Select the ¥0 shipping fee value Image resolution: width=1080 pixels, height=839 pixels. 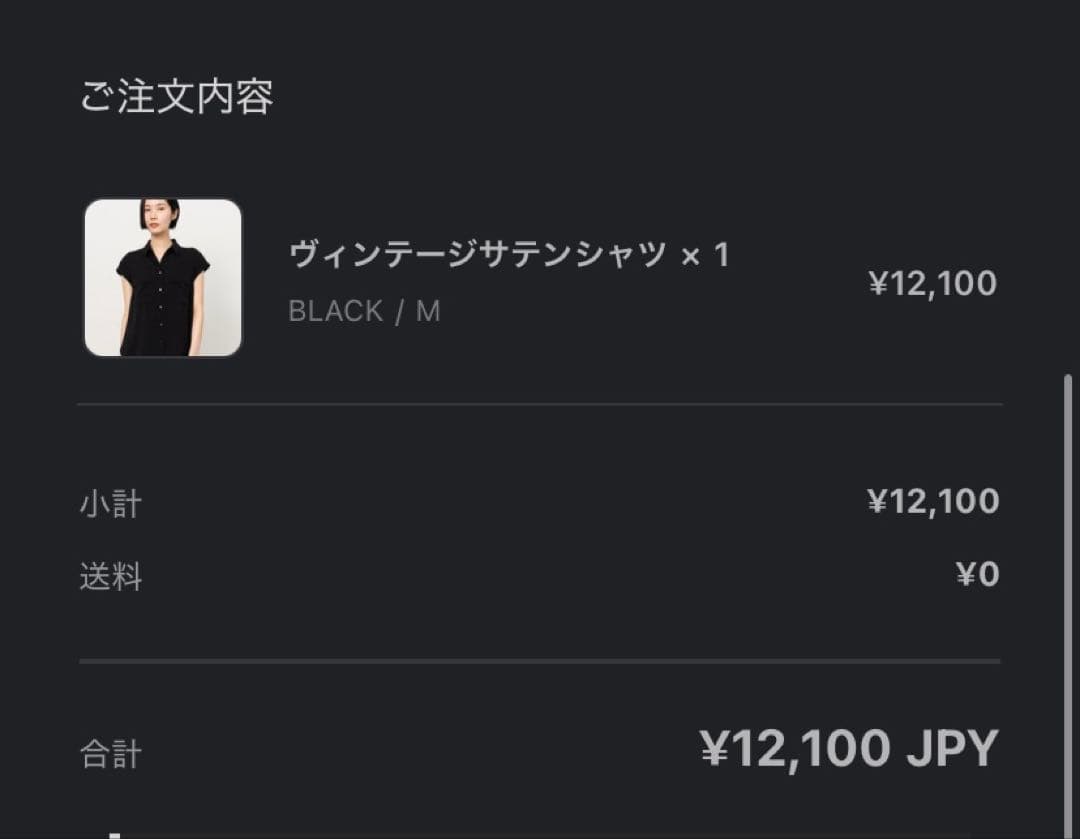(975, 573)
